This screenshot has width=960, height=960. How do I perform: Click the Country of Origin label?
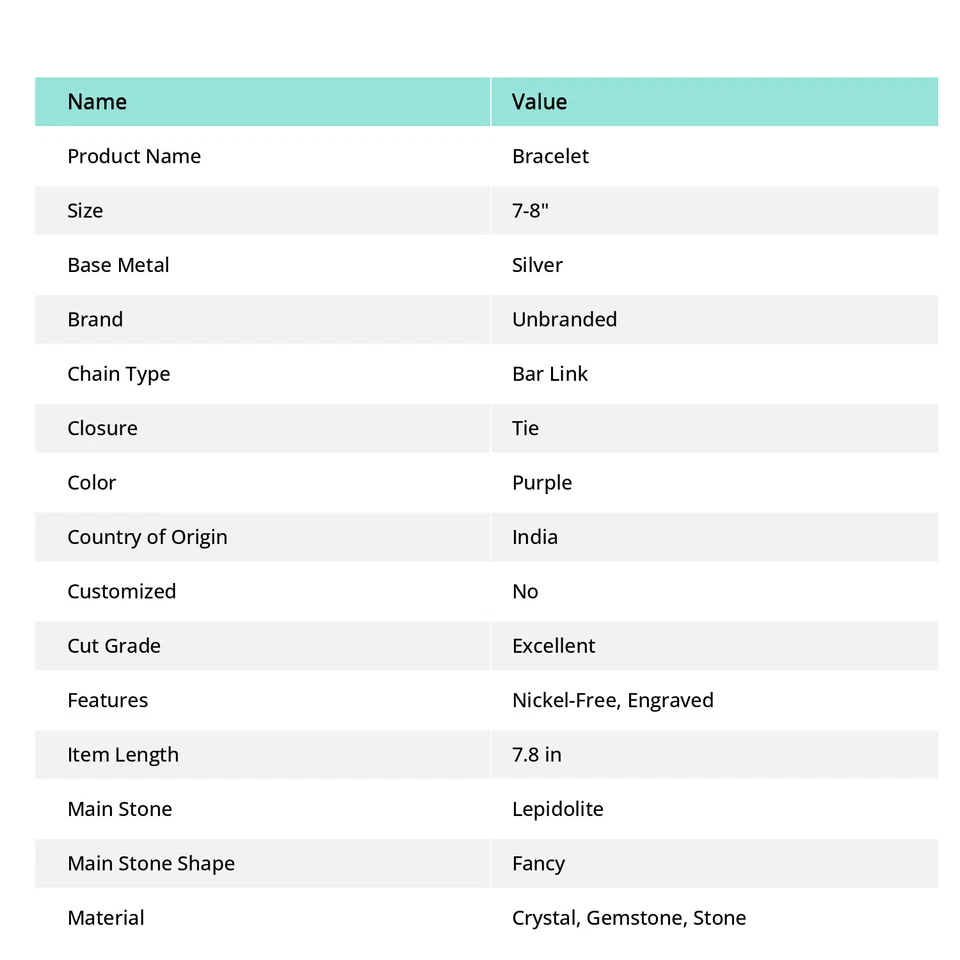pyautogui.click(x=147, y=537)
